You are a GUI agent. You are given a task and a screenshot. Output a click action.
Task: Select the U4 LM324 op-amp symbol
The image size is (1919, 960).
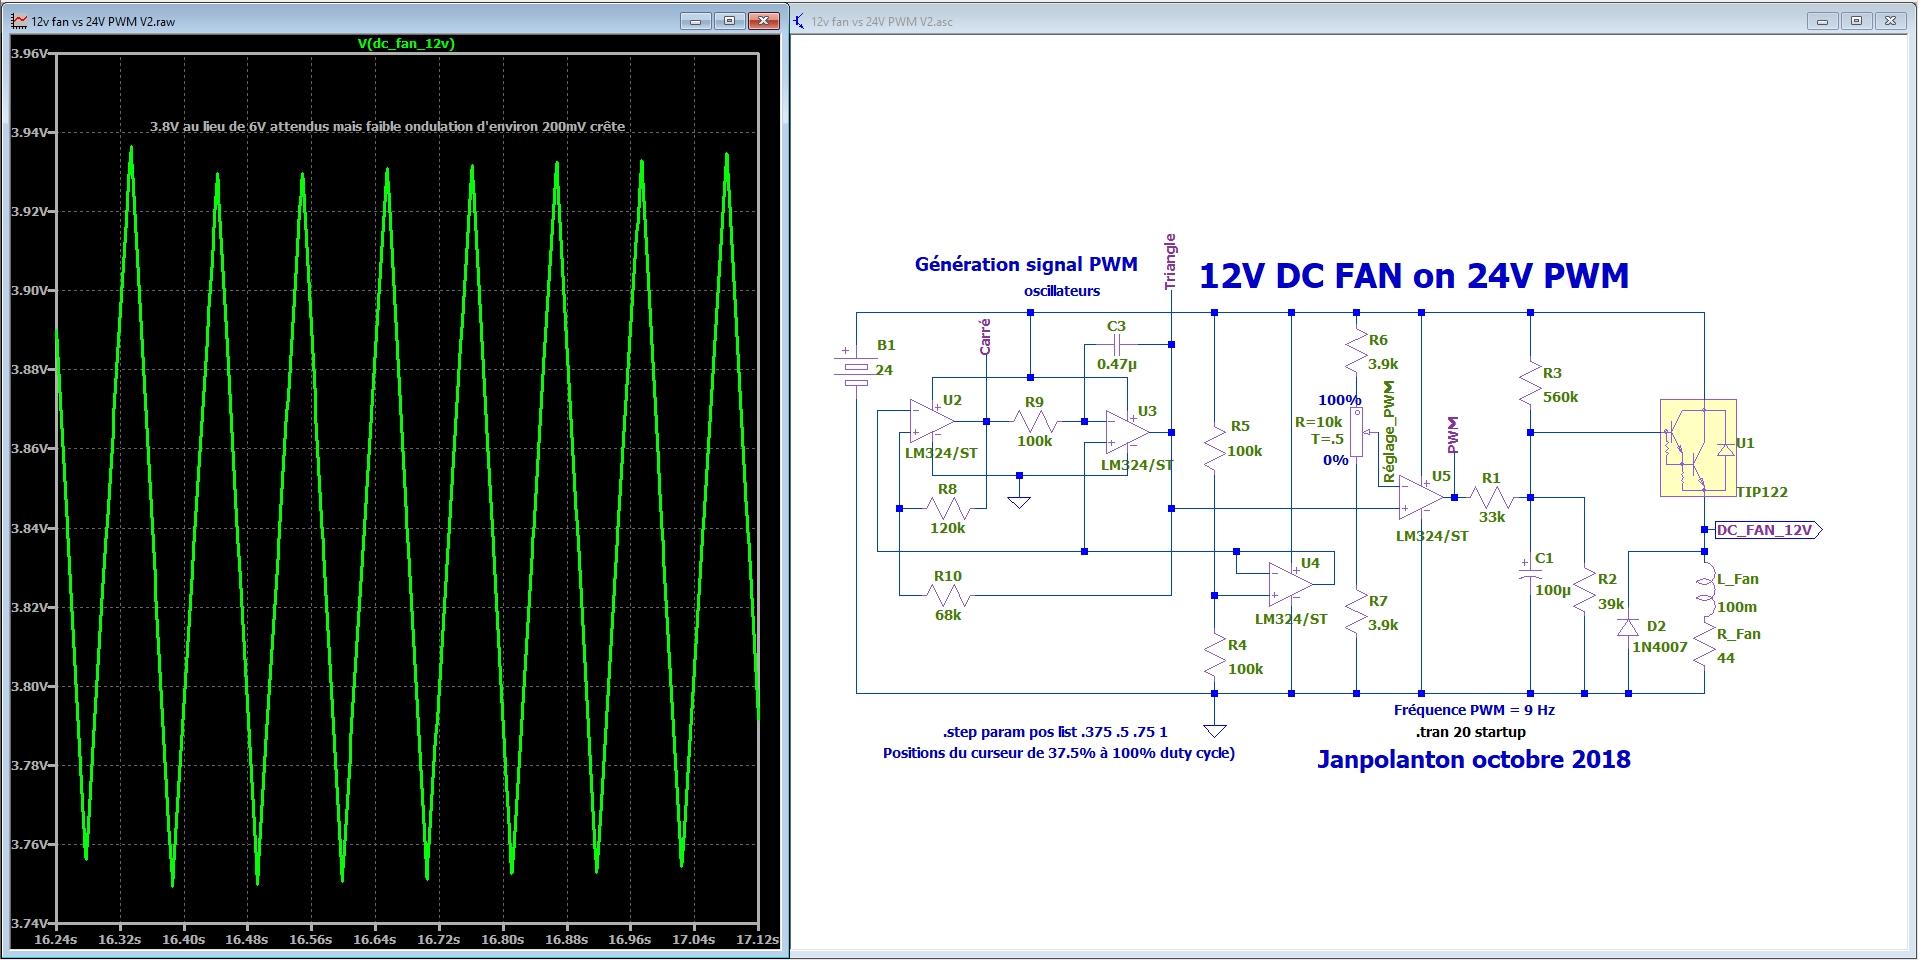1291,585
